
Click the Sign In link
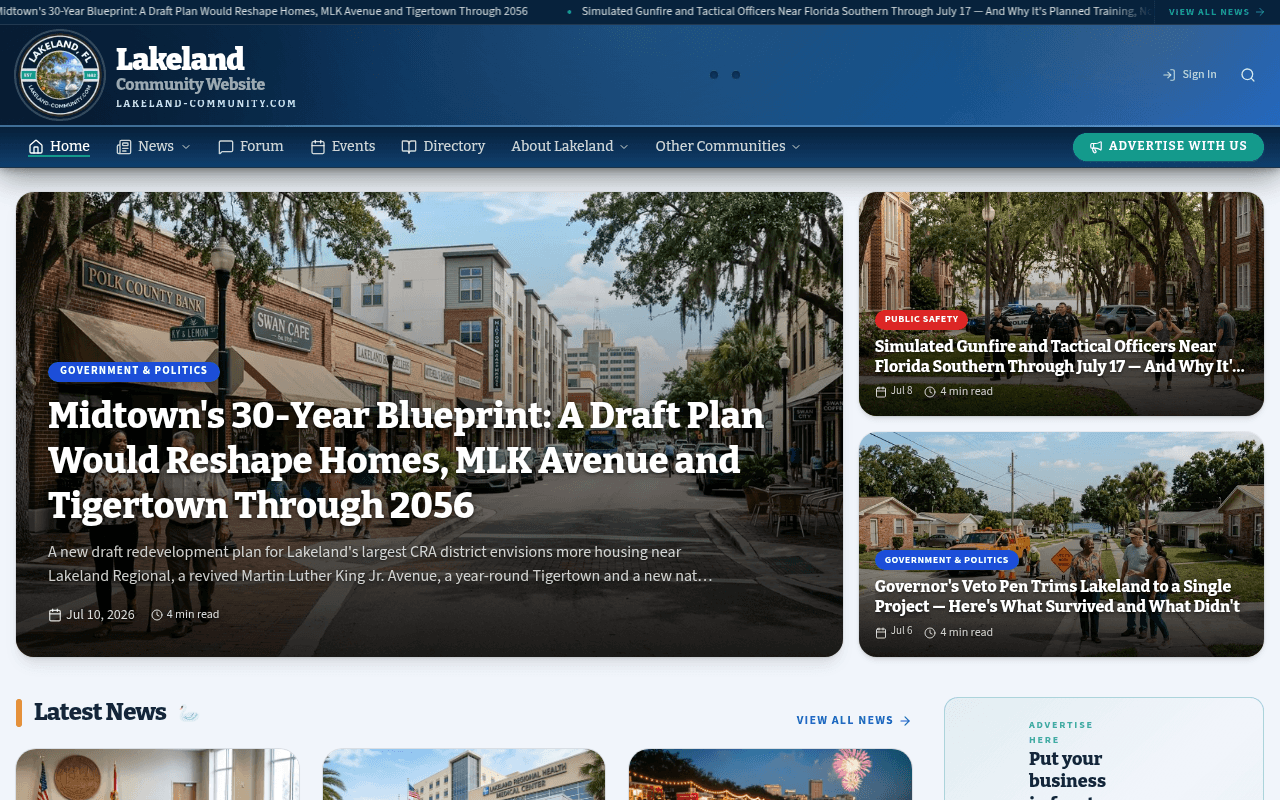pyautogui.click(x=1190, y=75)
